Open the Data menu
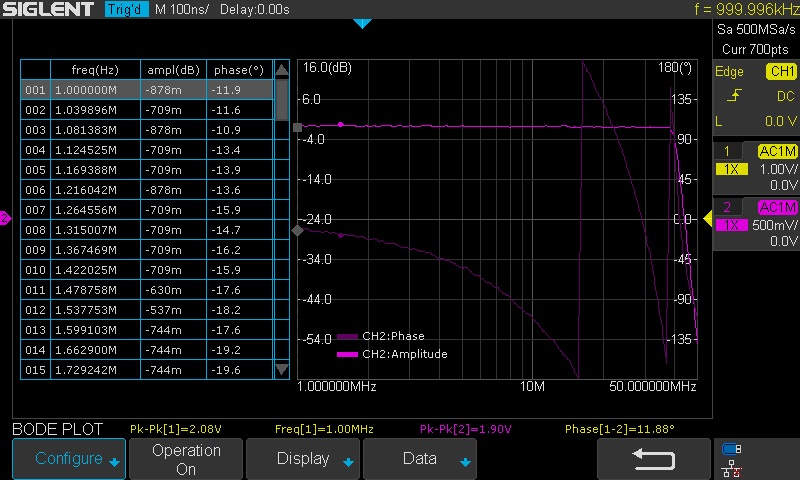Viewport: 800px width, 480px height. (x=420, y=459)
